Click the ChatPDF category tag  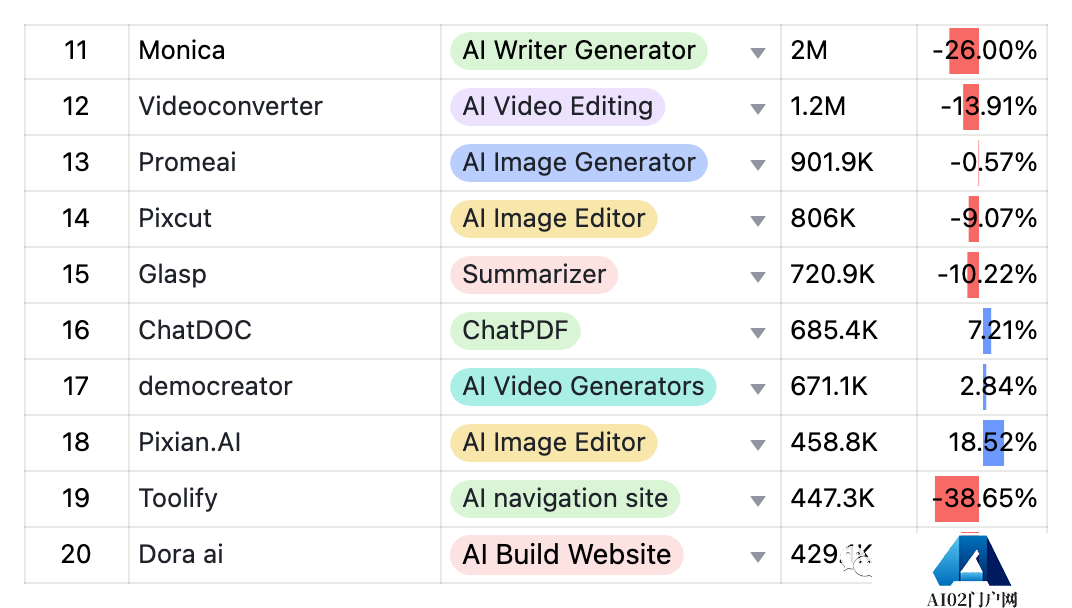[515, 331]
